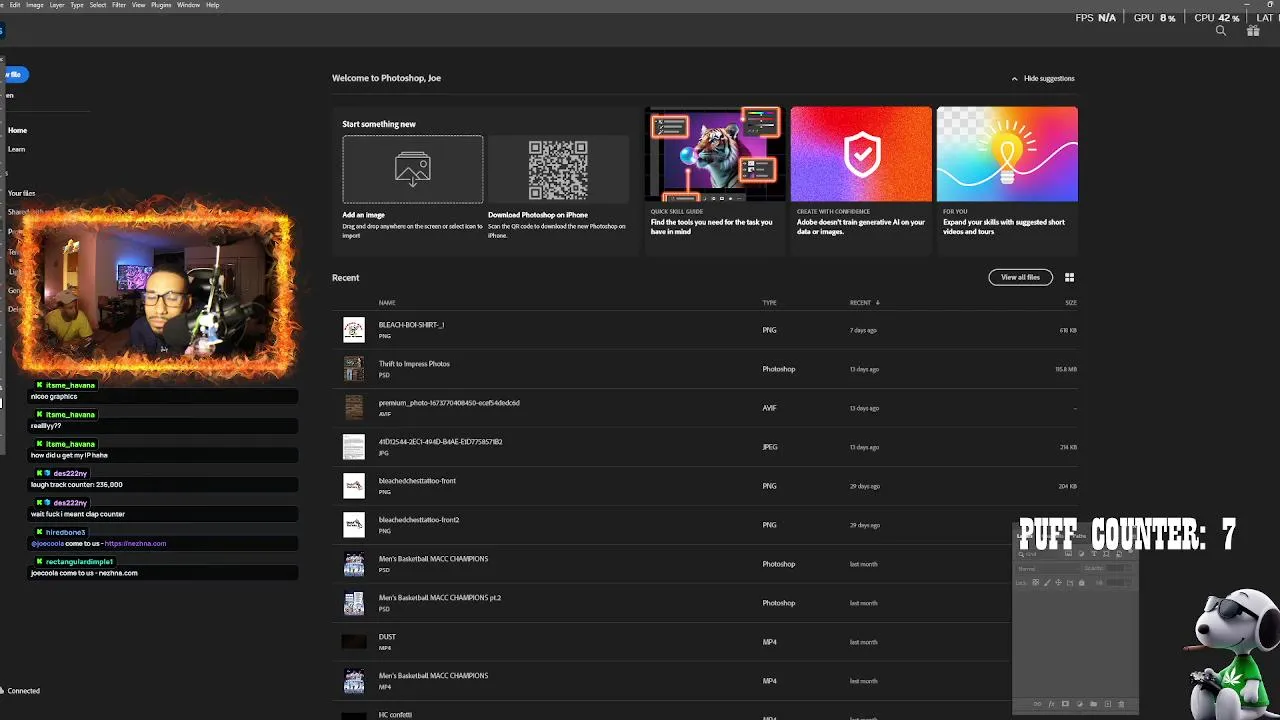Switch recent files to grid view

1069,277
